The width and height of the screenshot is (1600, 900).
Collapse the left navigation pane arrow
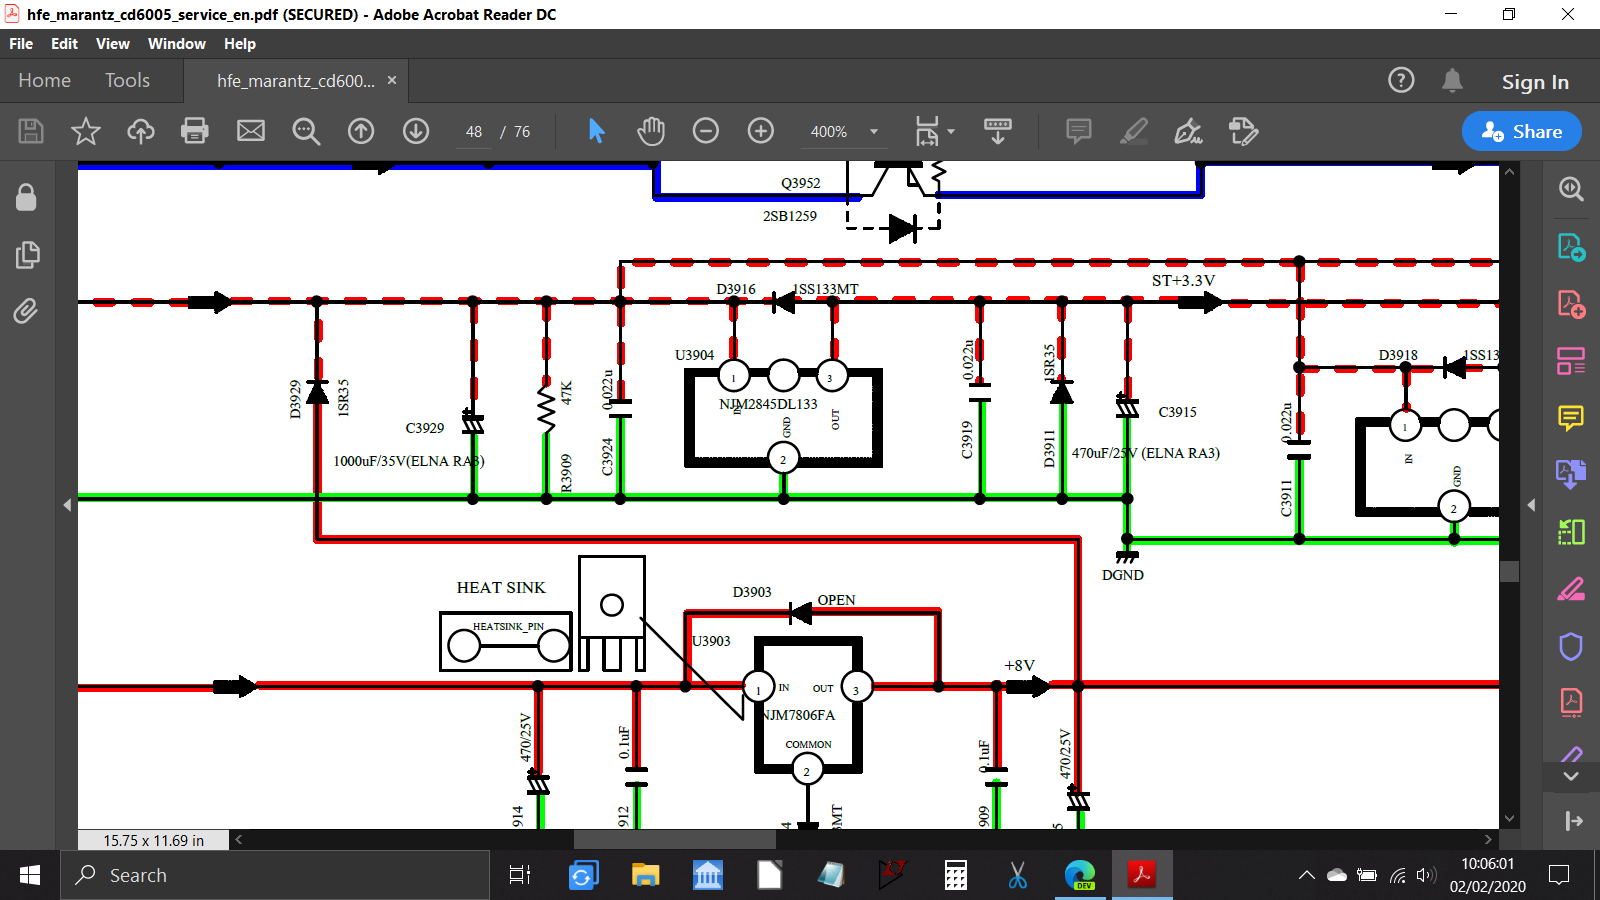(x=67, y=505)
